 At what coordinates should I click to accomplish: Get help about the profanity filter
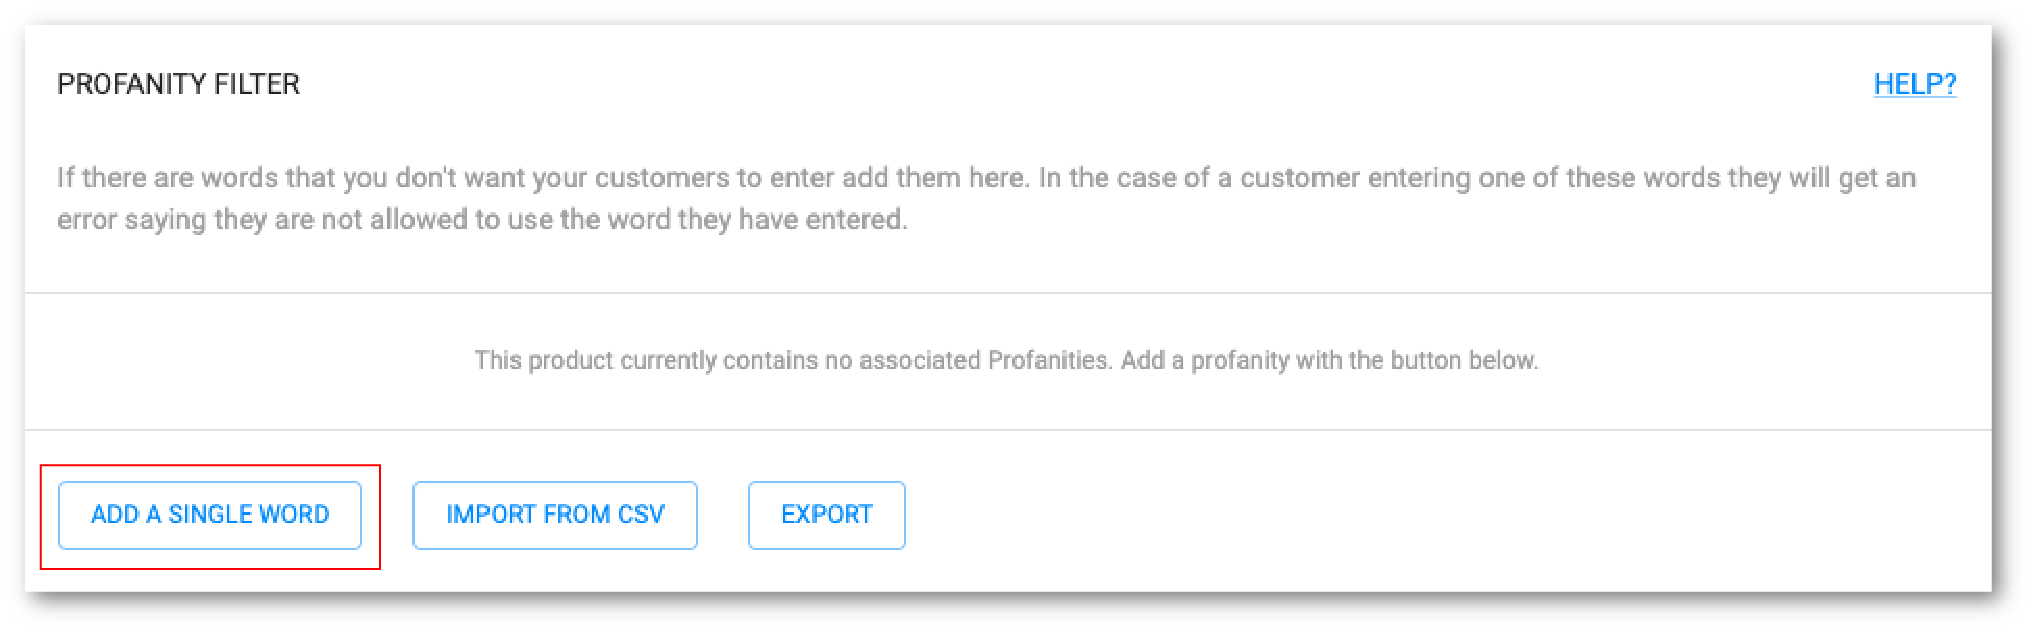[x=1915, y=84]
